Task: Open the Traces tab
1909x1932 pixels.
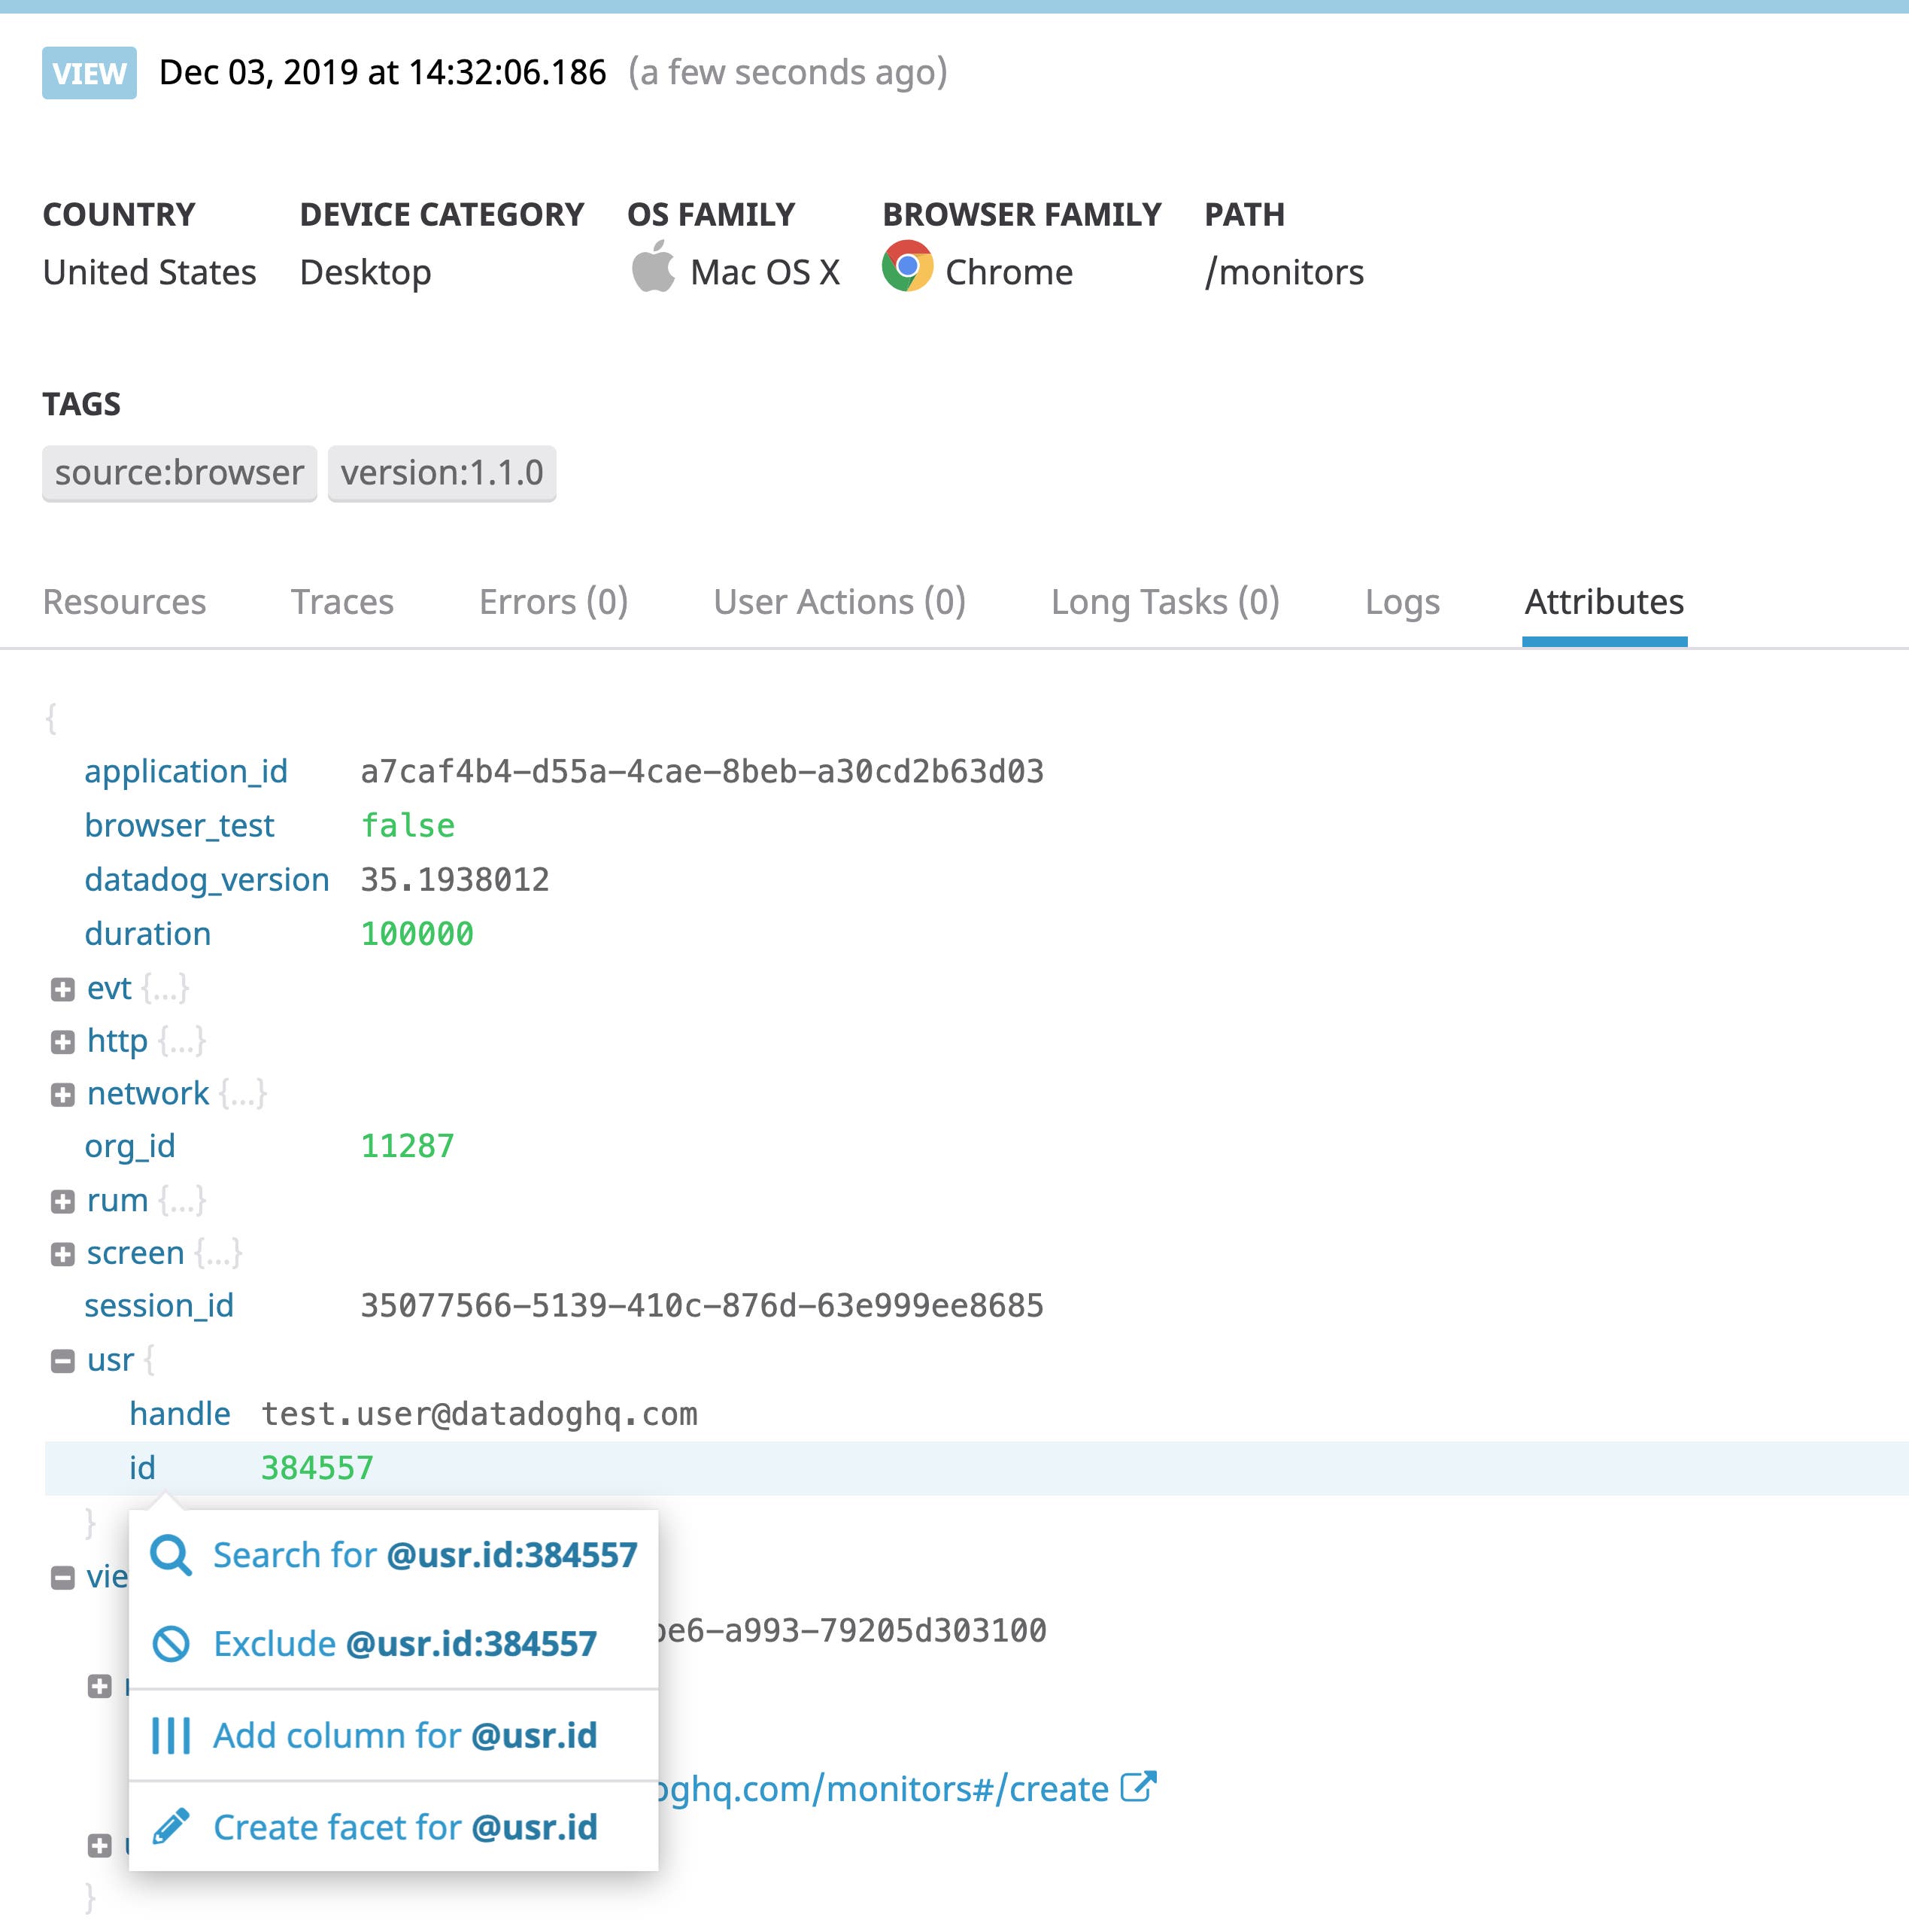Action: tap(342, 601)
